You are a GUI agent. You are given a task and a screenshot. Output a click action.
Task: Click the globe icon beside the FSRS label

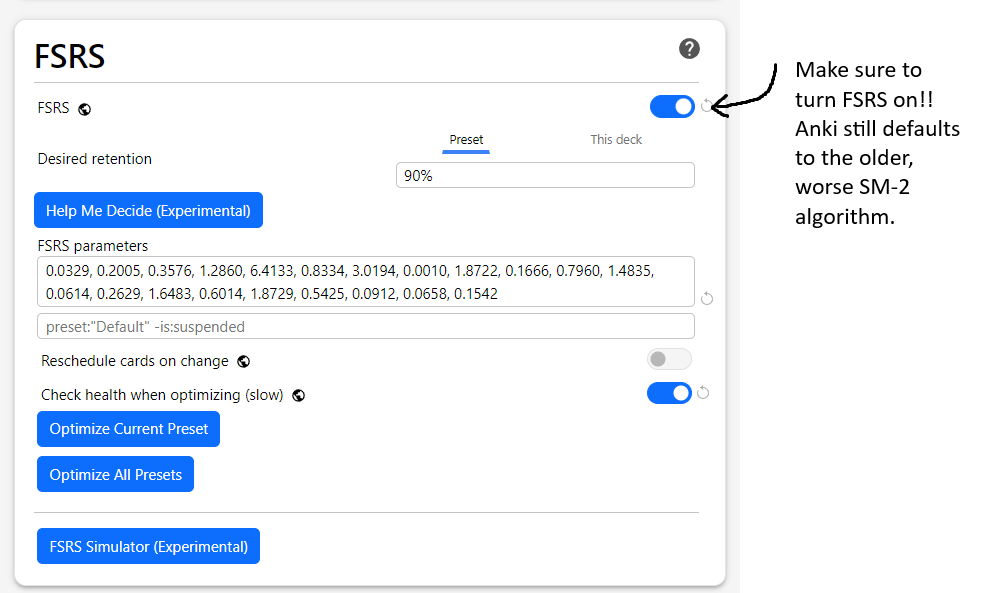pyautogui.click(x=85, y=109)
